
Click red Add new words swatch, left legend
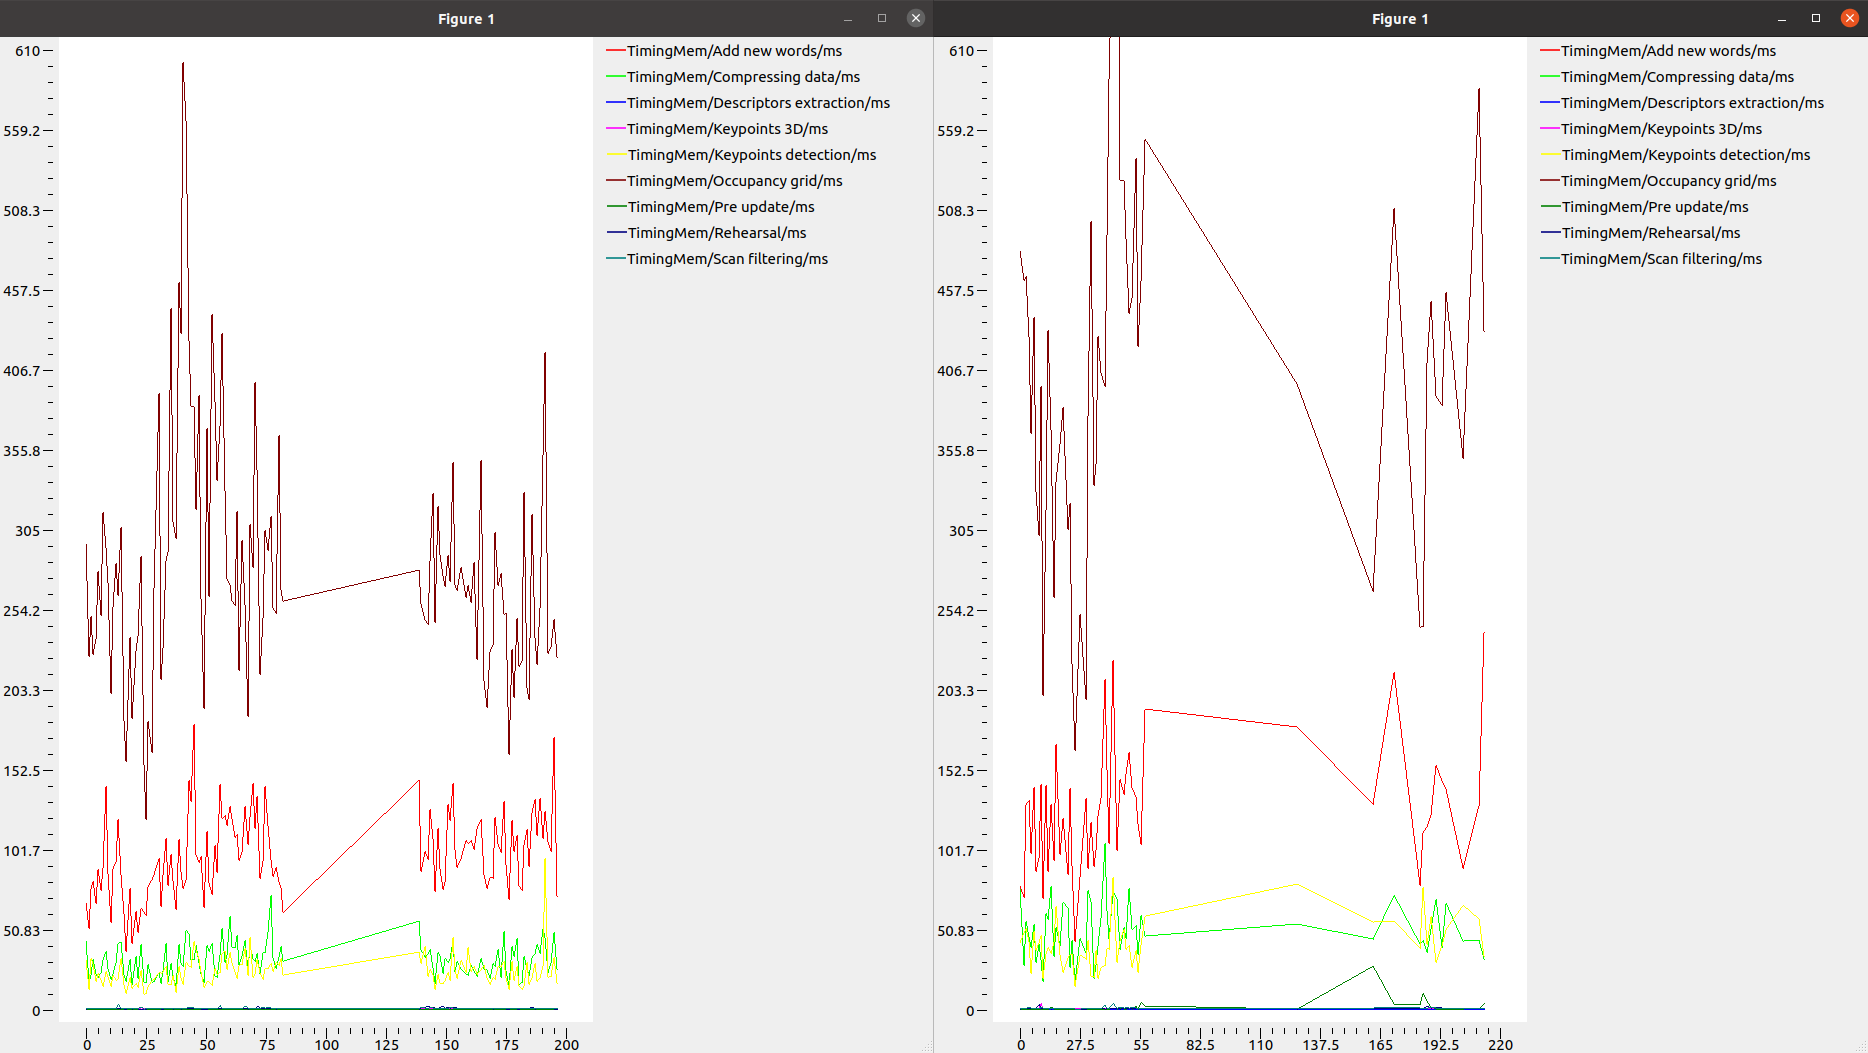click(615, 51)
